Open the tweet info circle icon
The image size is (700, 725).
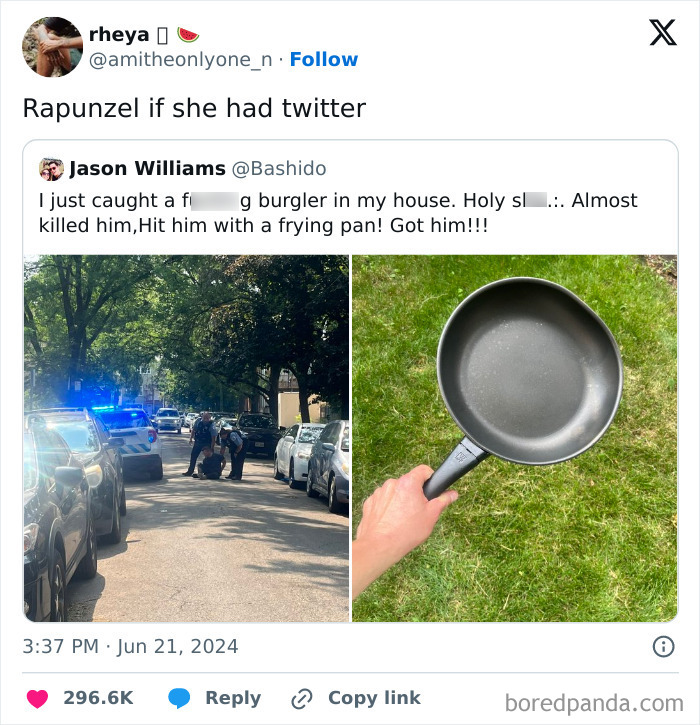(663, 646)
